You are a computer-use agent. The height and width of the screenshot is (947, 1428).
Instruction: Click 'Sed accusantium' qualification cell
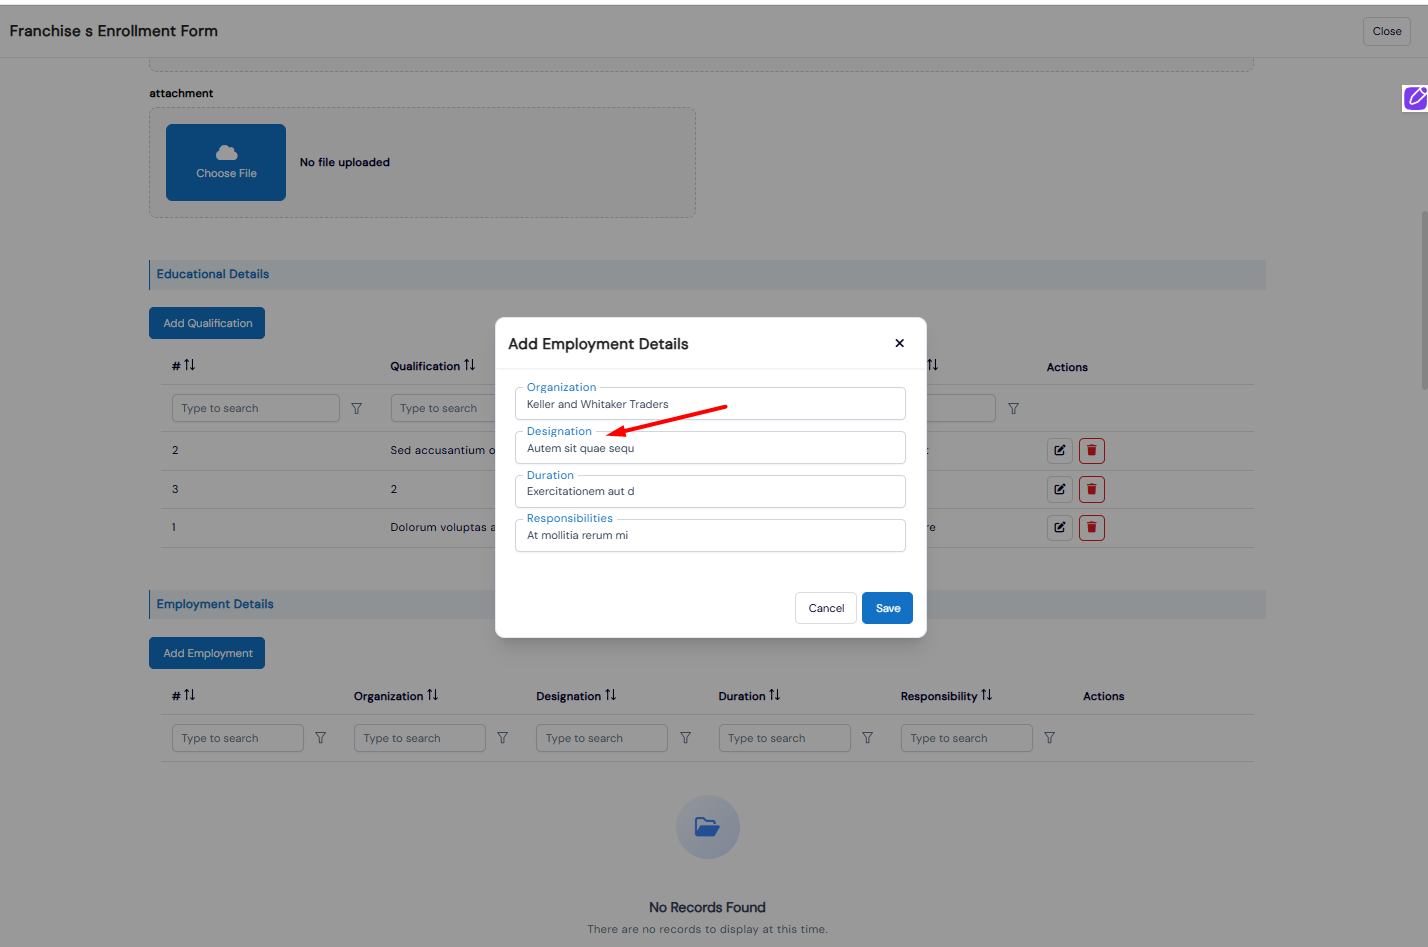(x=442, y=450)
